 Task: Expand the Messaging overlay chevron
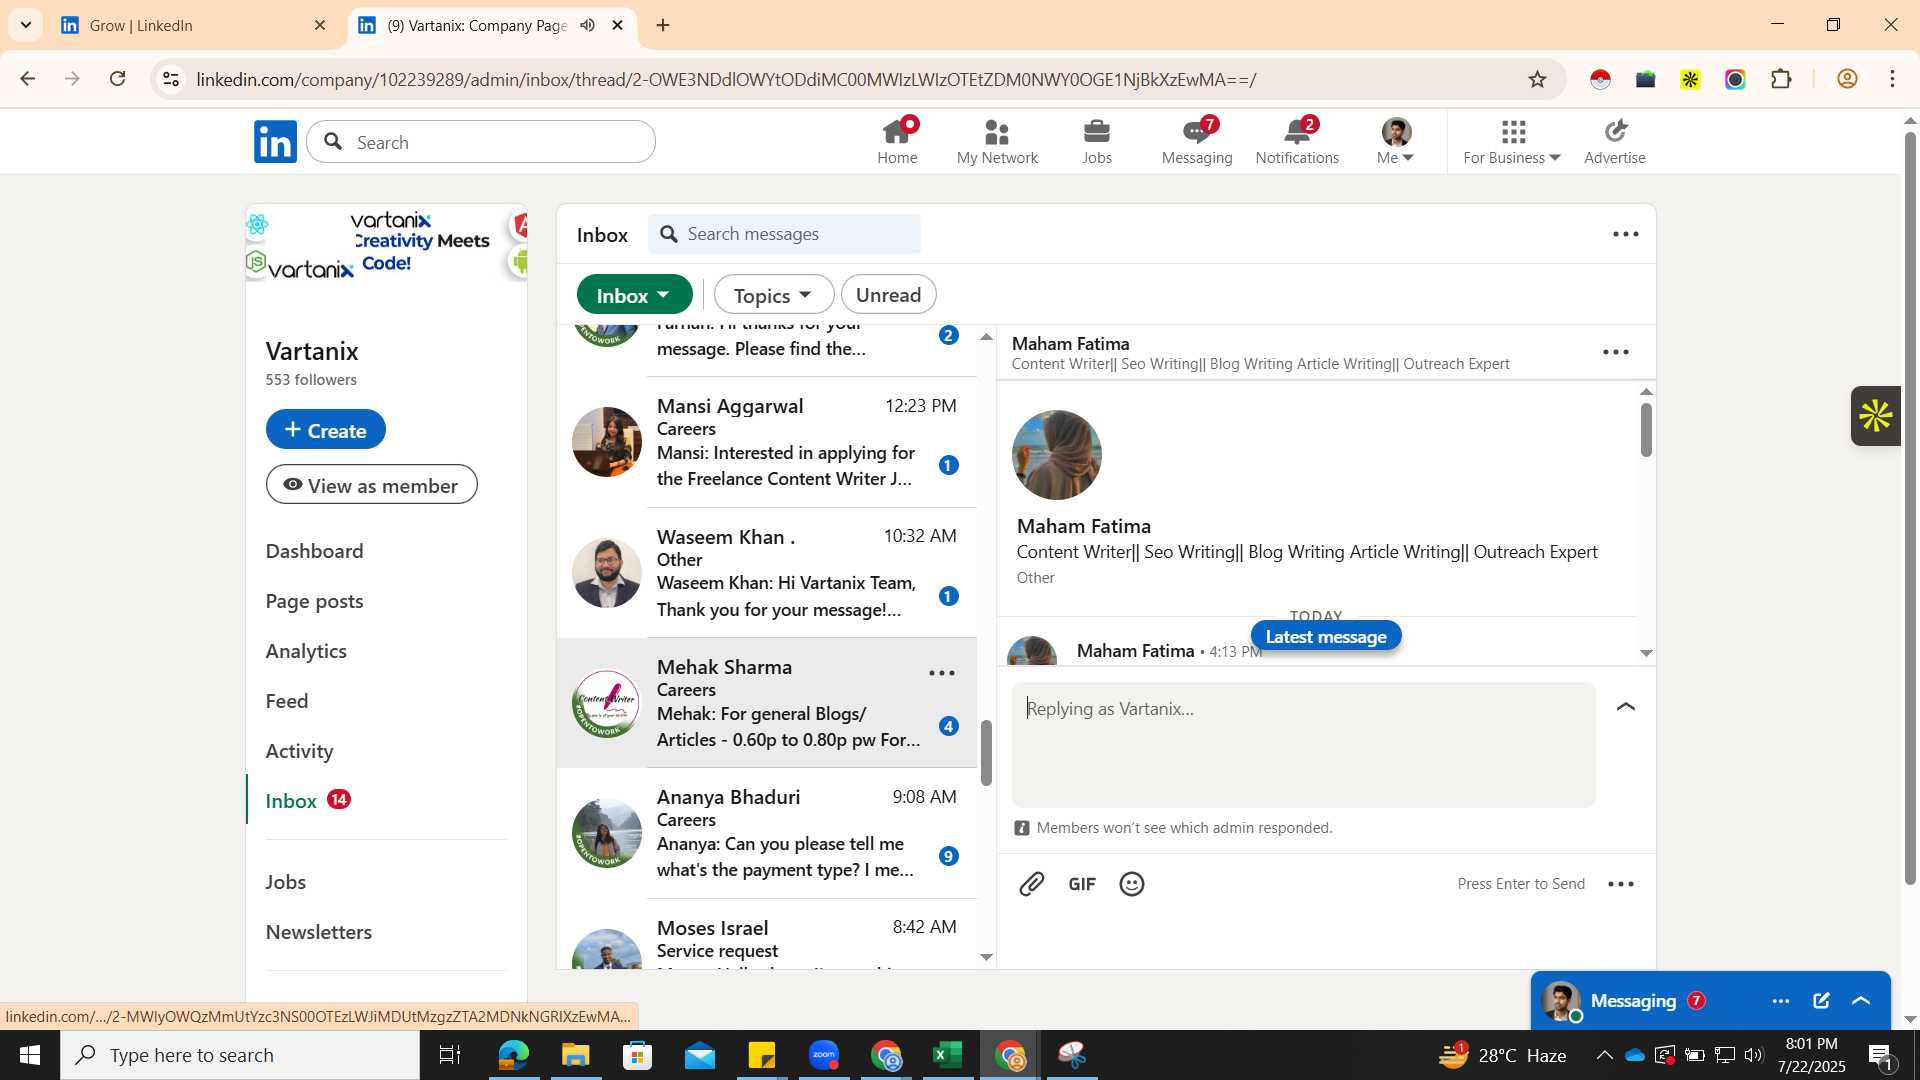click(x=1861, y=1001)
